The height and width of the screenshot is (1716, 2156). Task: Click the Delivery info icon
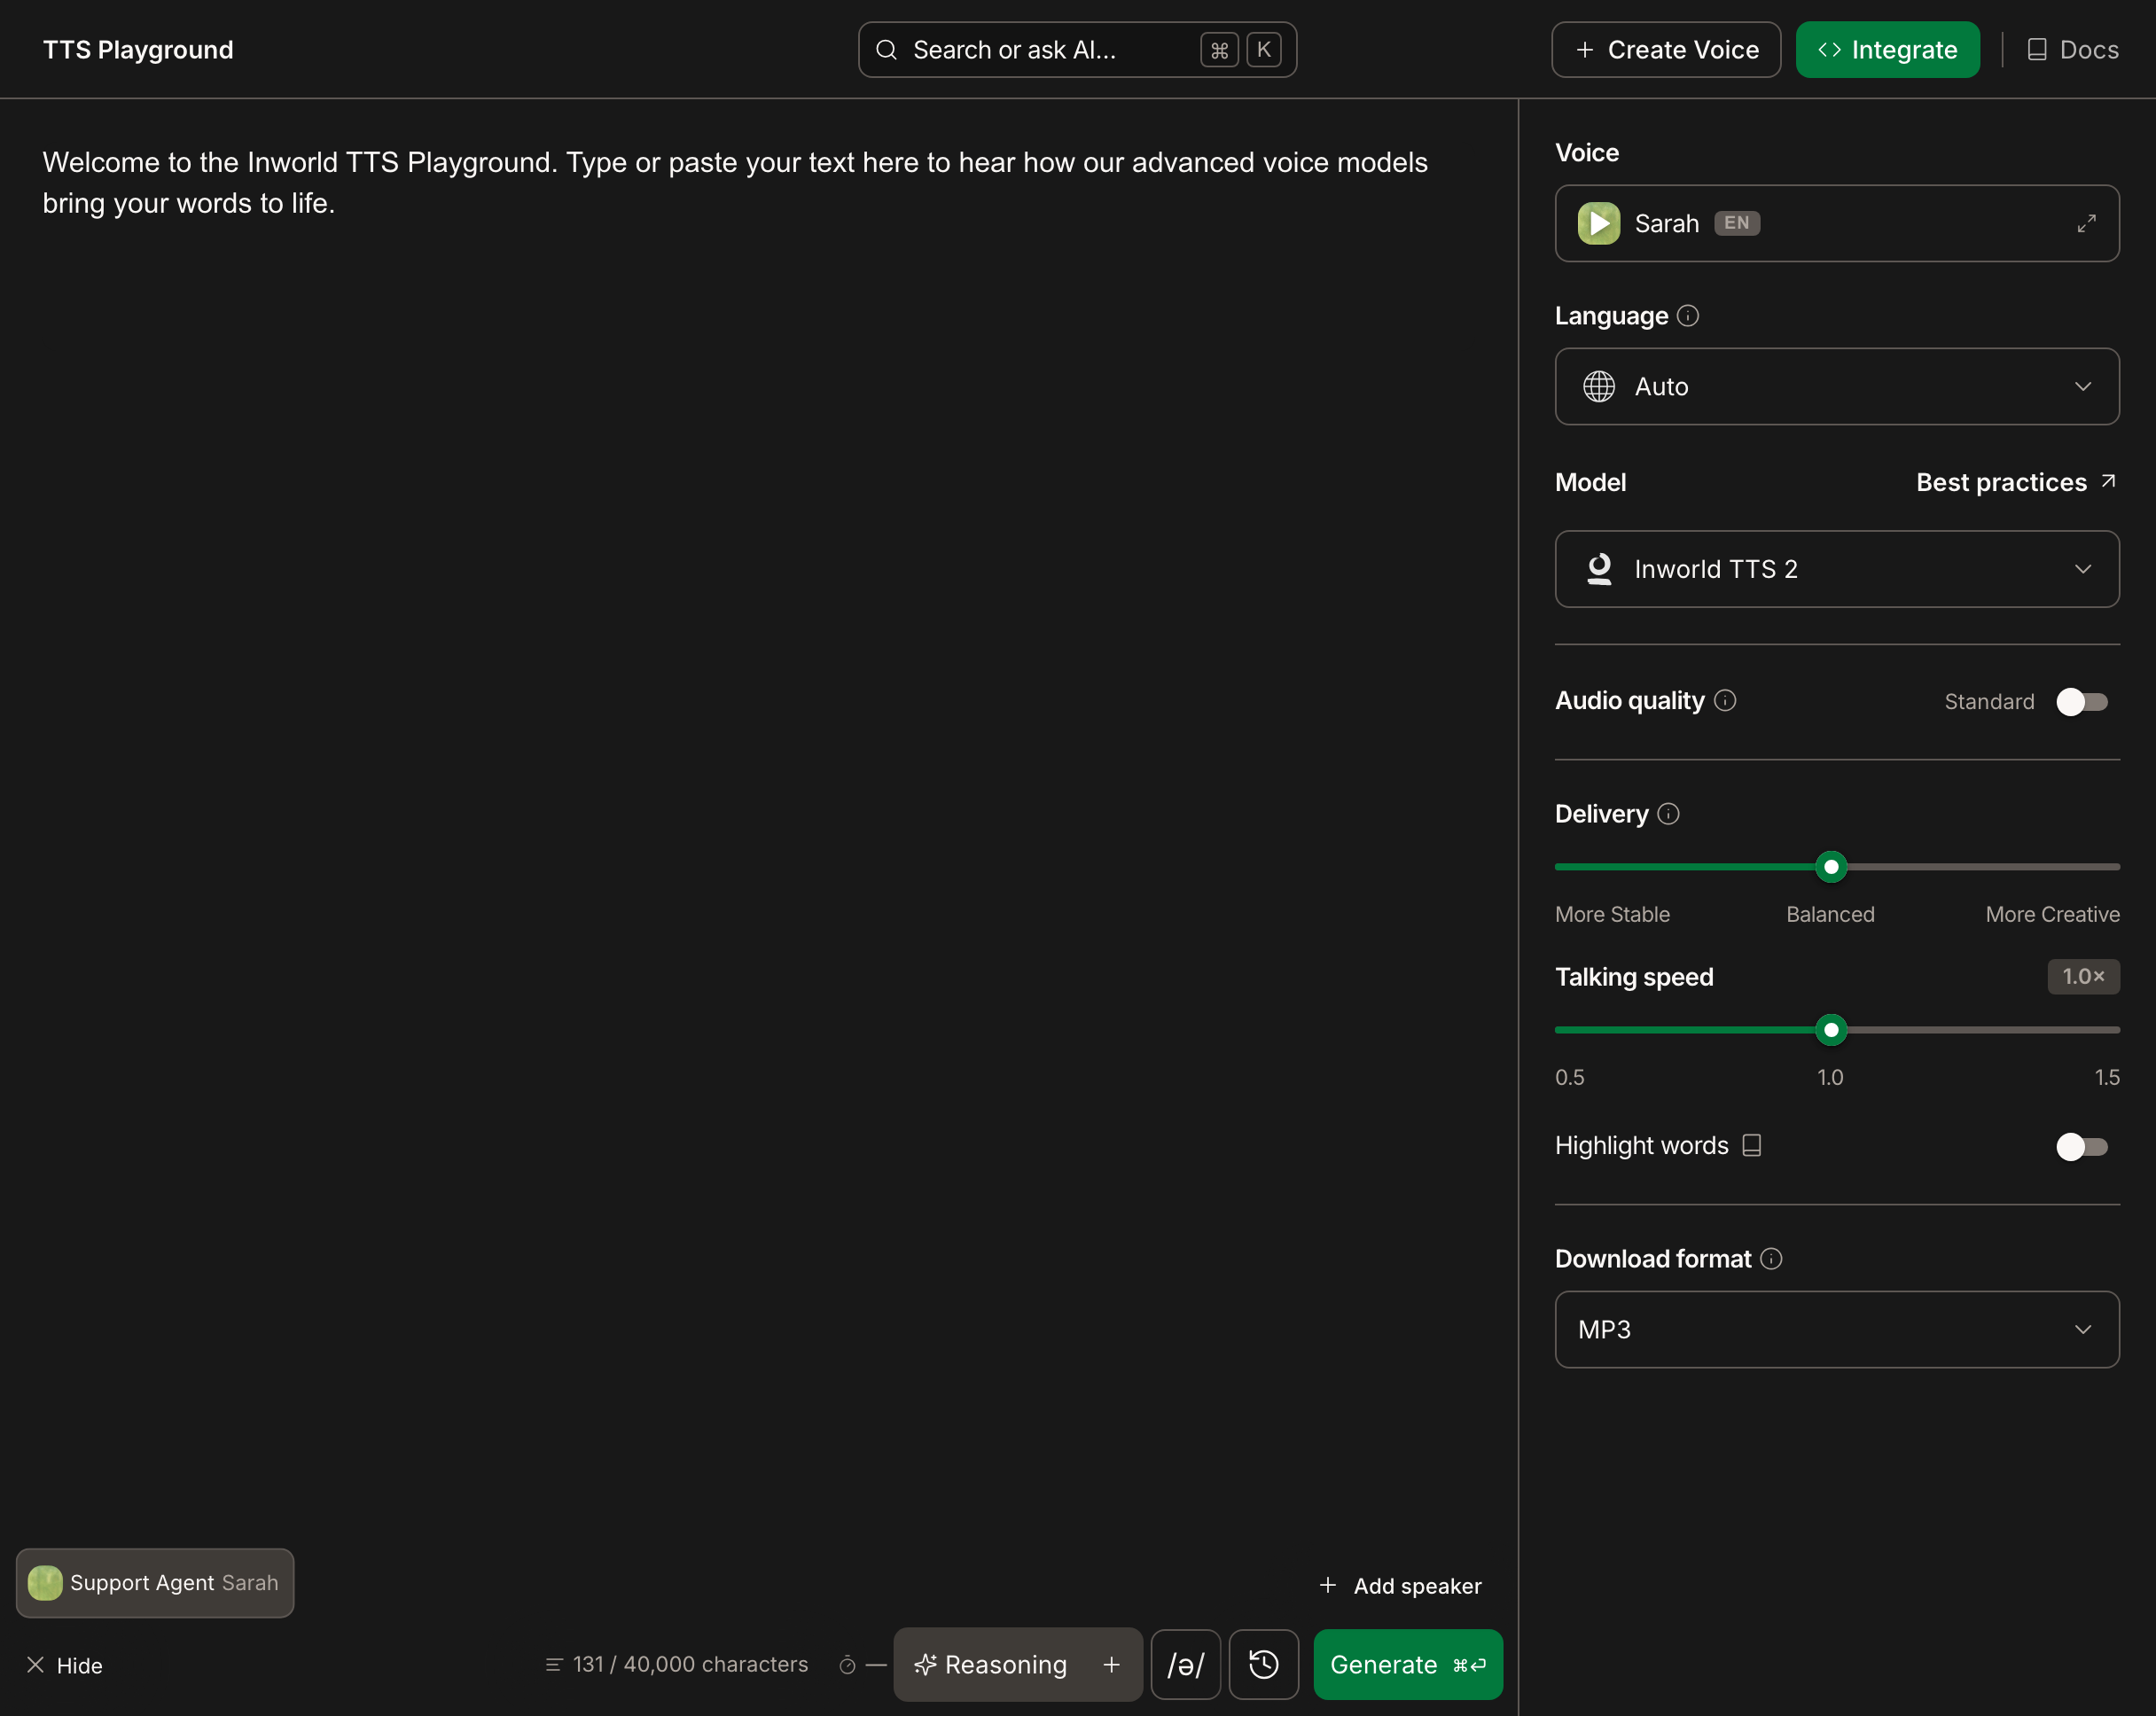(x=1668, y=814)
